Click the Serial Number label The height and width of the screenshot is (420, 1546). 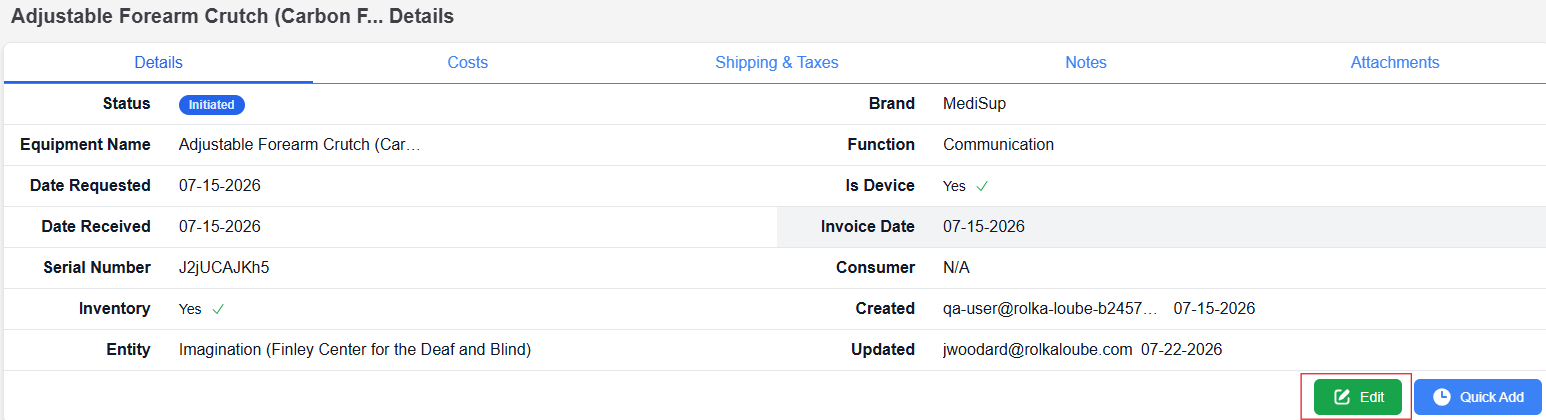click(97, 268)
